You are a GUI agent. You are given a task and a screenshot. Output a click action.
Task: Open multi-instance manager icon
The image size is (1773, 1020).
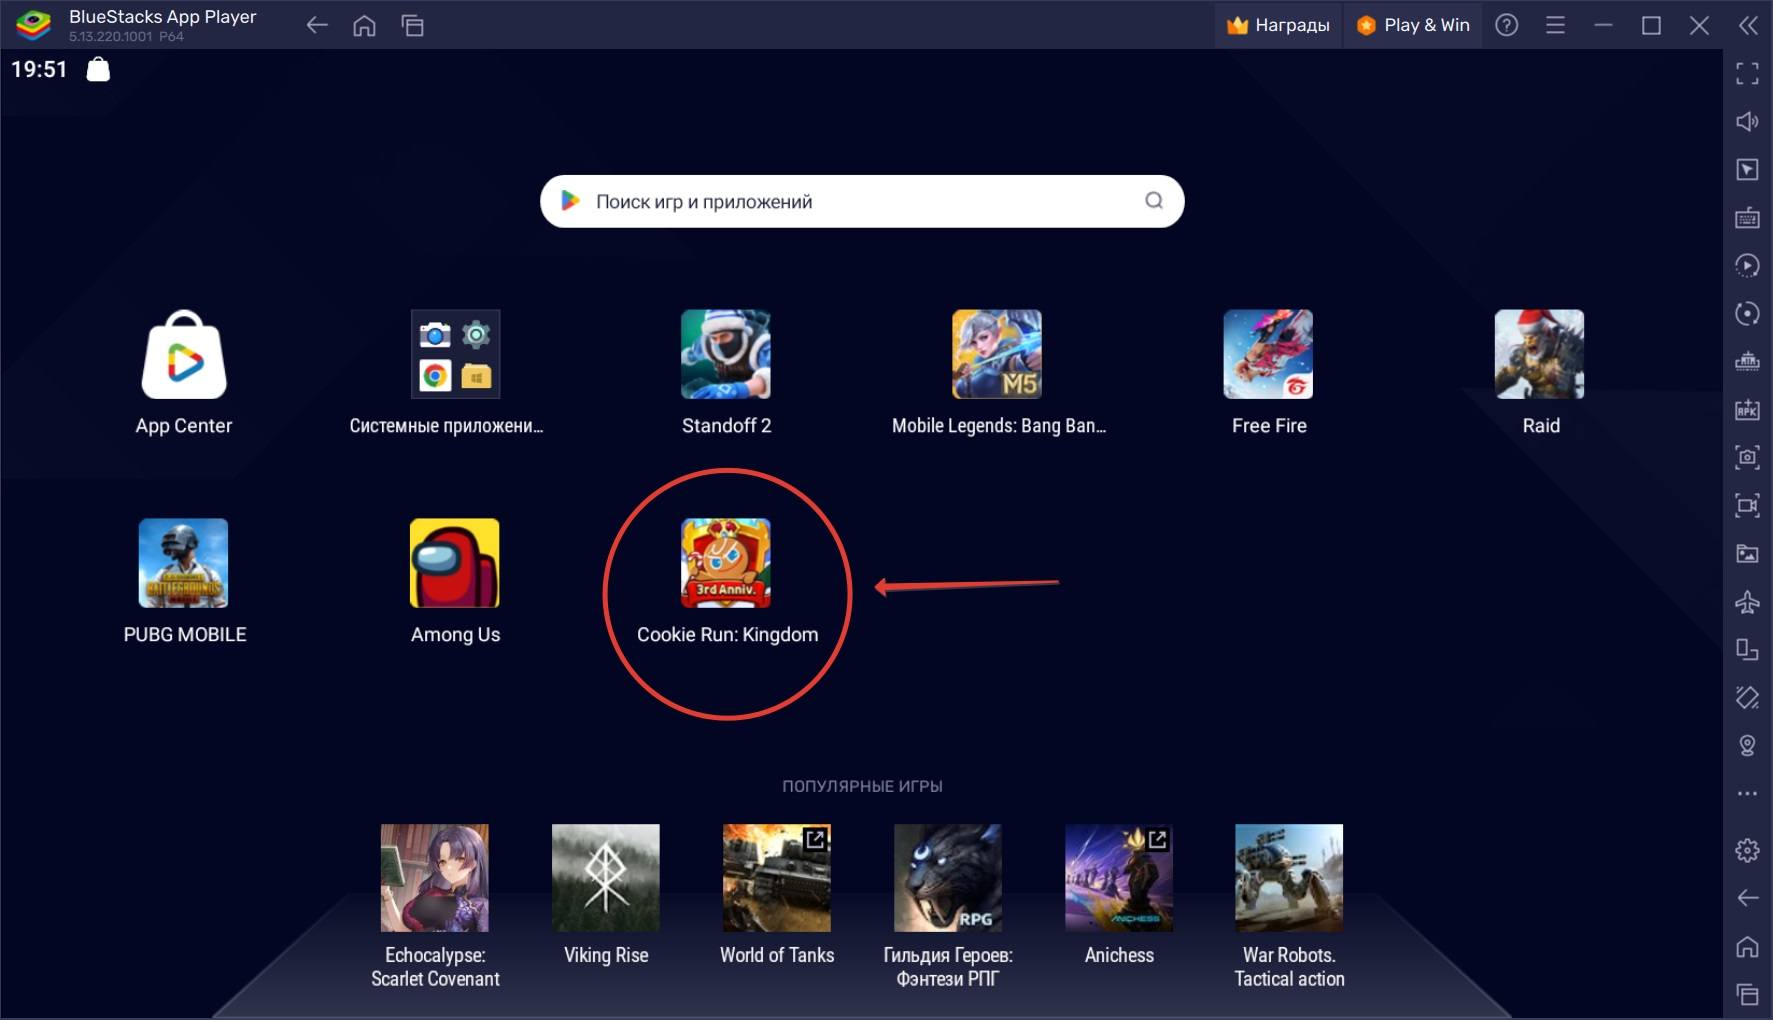point(1747,361)
